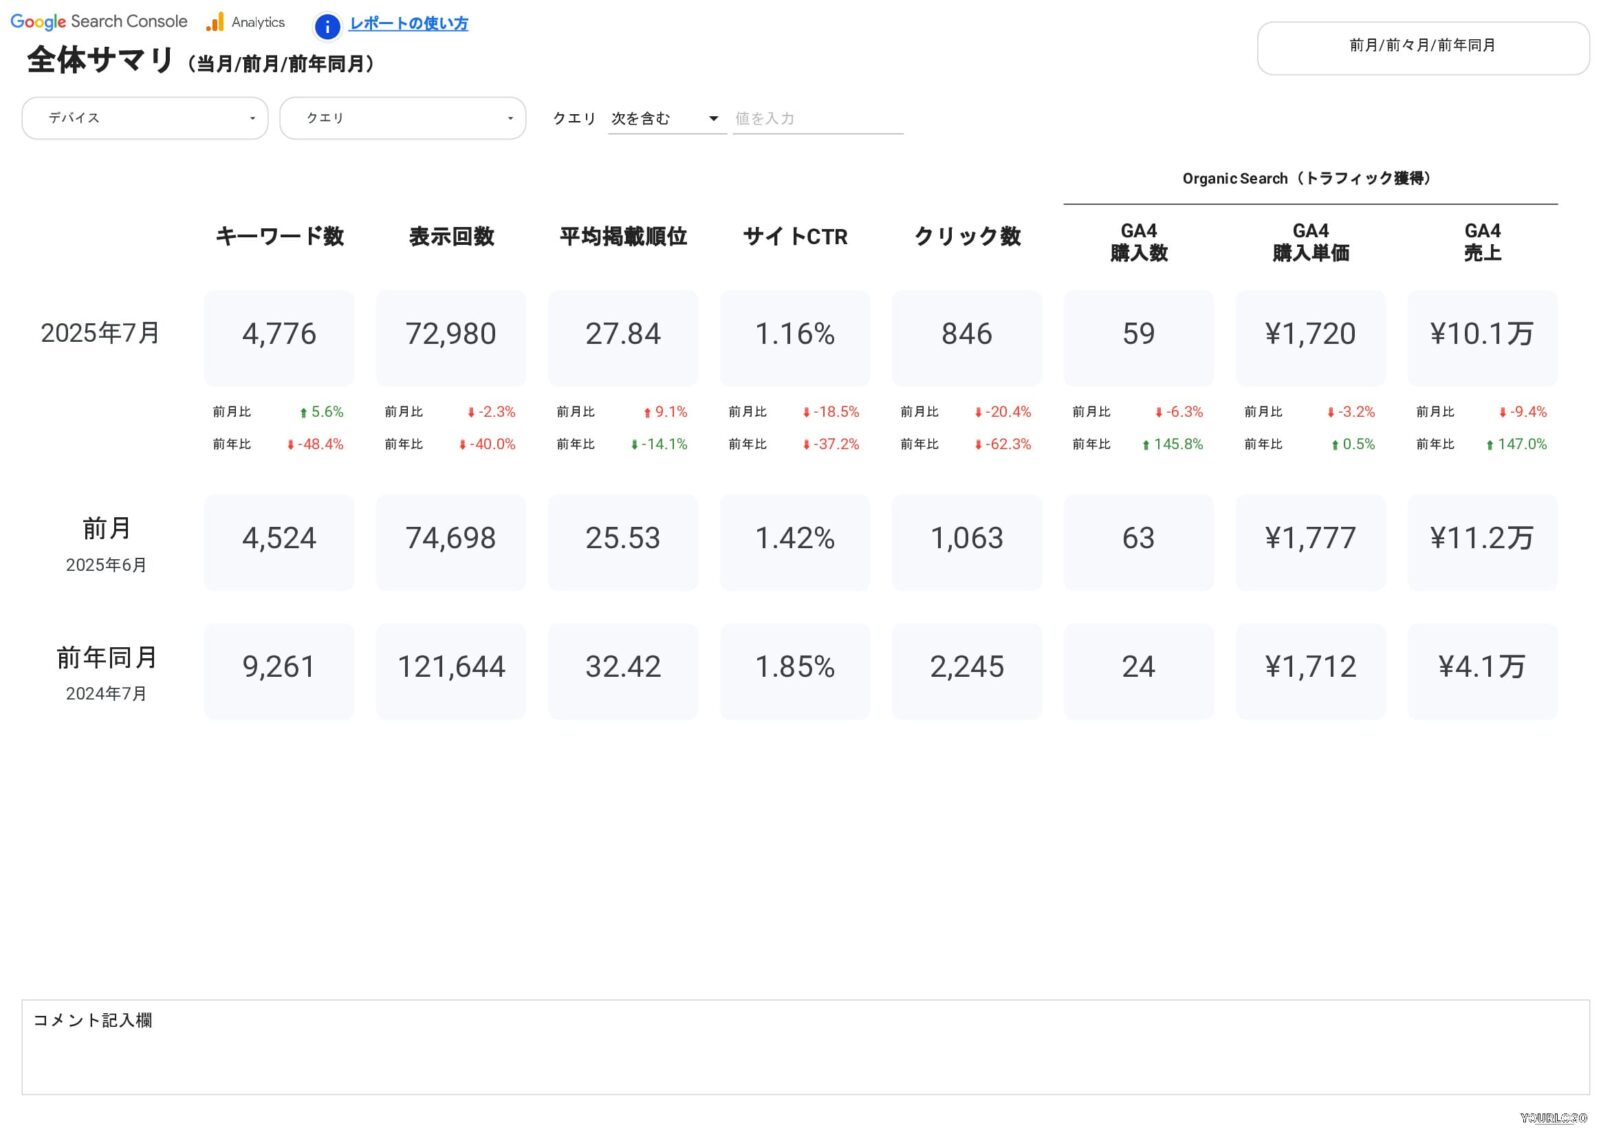Click the red arrow beside -62.3%
The width and height of the screenshot is (1612, 1139).
pyautogui.click(x=978, y=445)
